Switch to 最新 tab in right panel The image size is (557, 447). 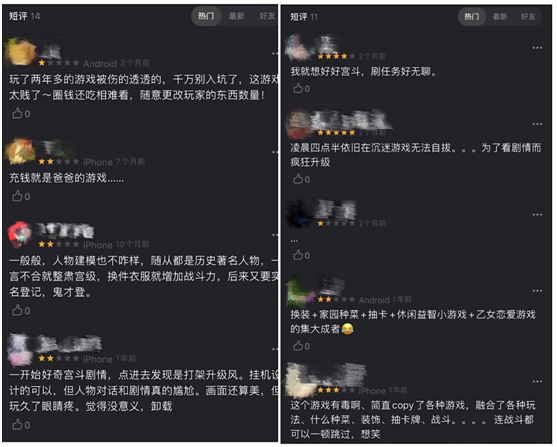pos(500,17)
